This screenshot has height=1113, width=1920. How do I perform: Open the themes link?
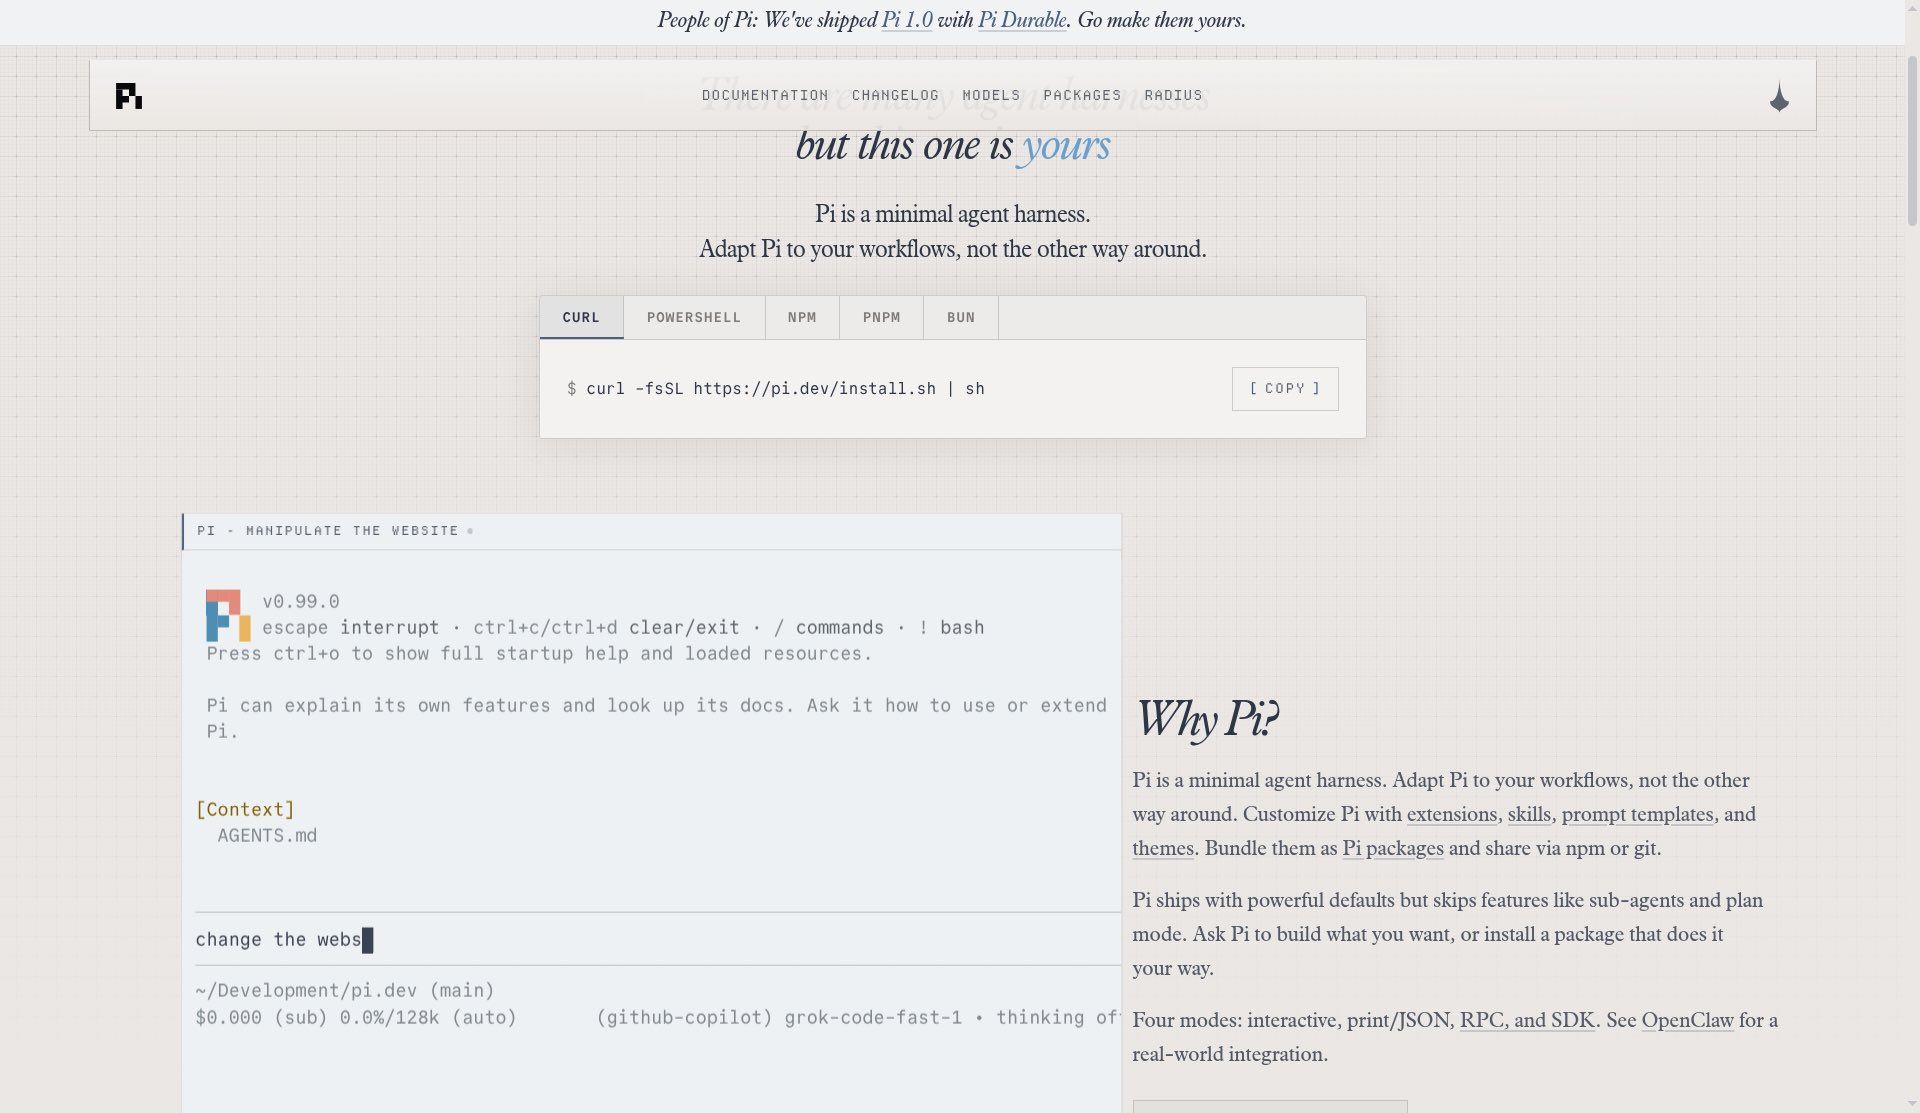coord(1163,848)
